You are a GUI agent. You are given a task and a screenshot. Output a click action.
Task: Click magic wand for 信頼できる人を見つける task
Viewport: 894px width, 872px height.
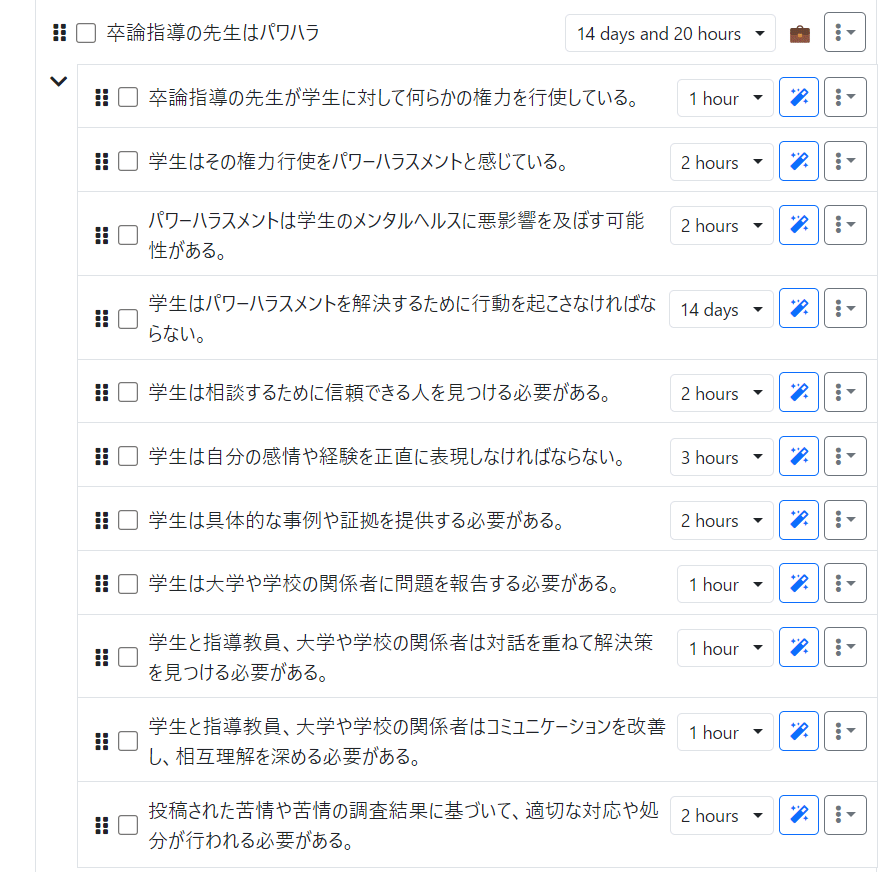[799, 392]
